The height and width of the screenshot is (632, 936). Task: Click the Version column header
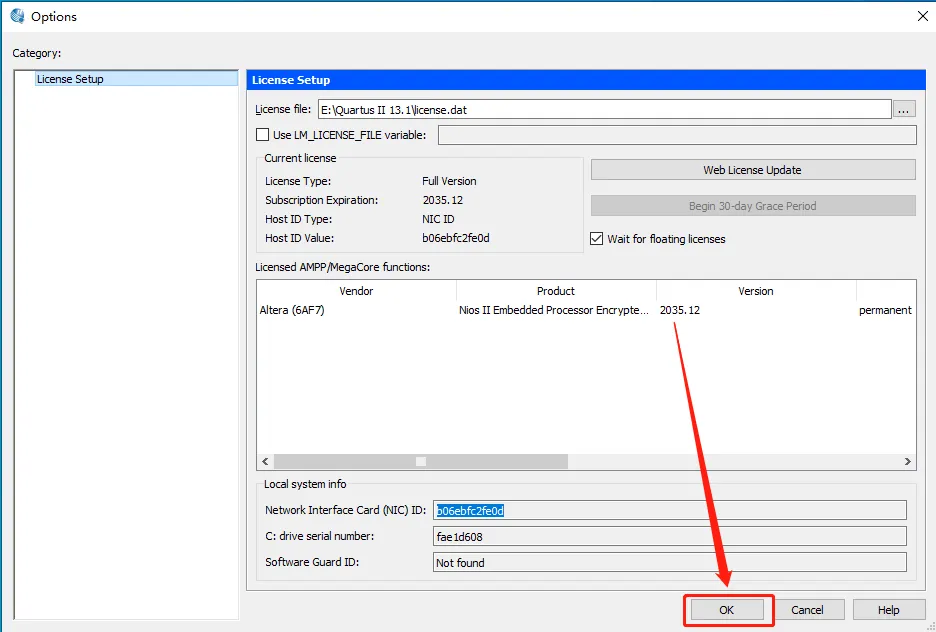756,291
